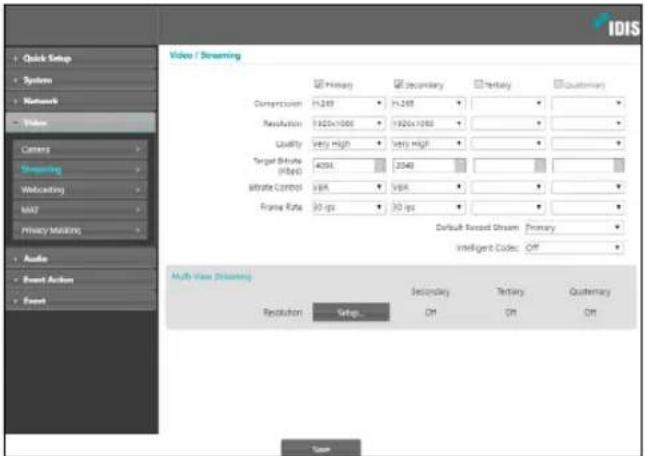Open Tertiary Frame Rate dropdown

(x=508, y=207)
